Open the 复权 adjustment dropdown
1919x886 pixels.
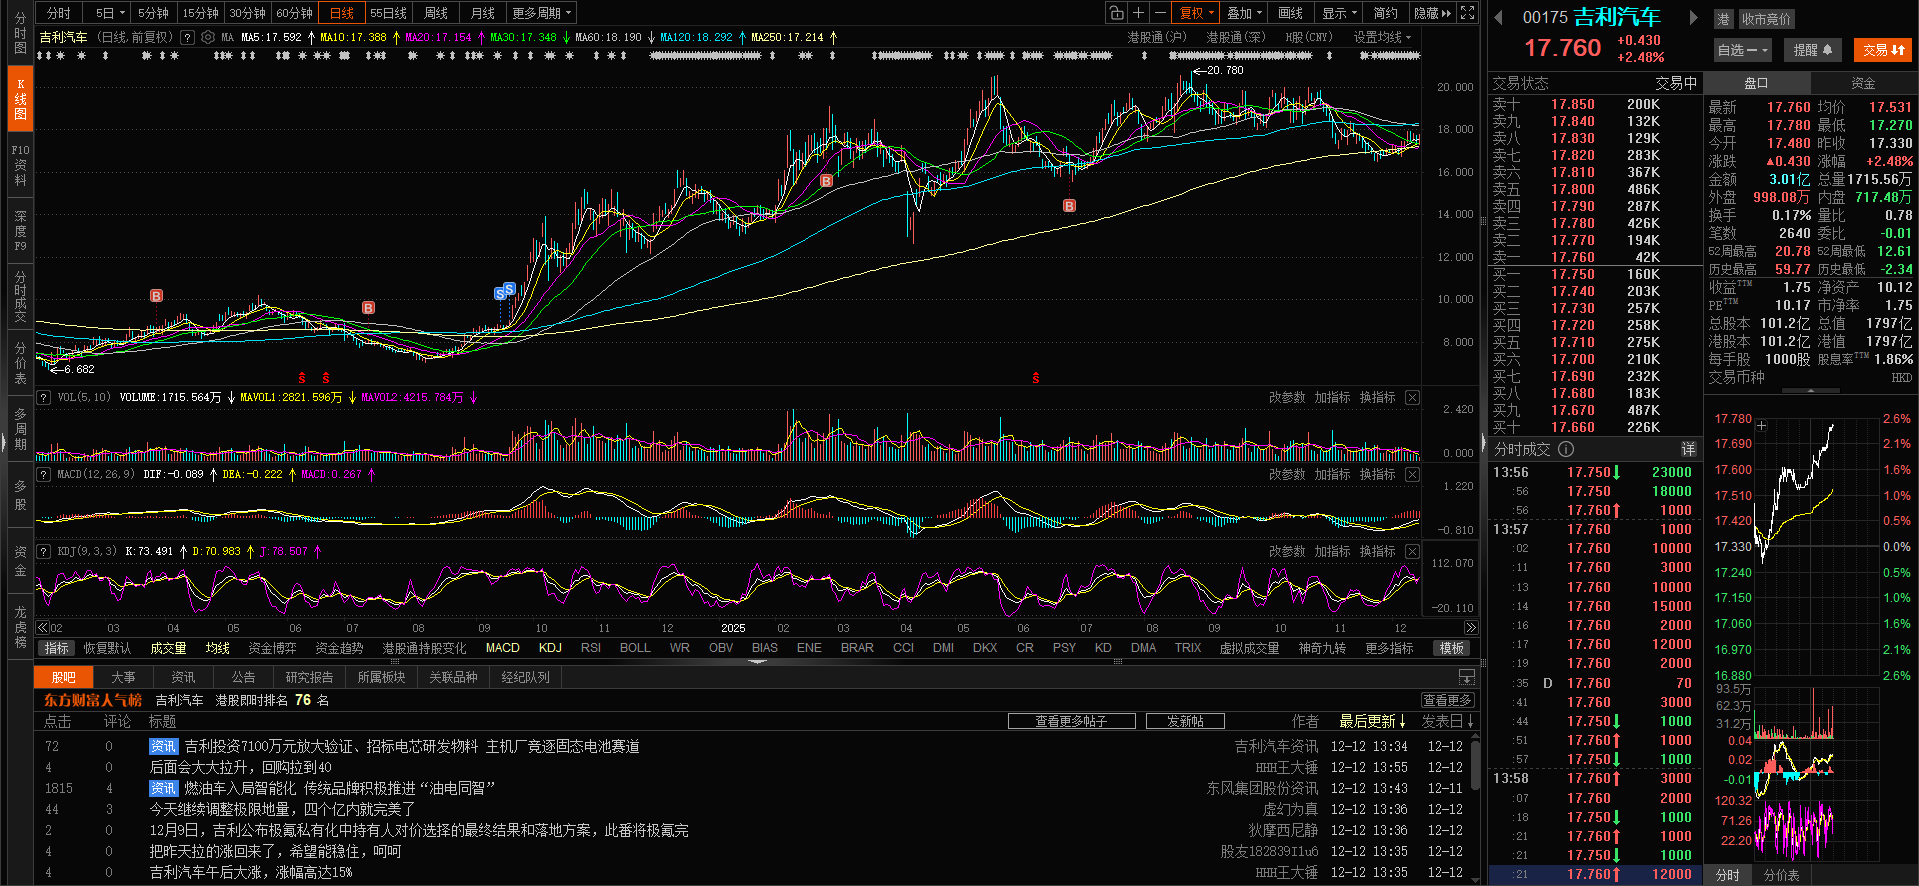1196,13
